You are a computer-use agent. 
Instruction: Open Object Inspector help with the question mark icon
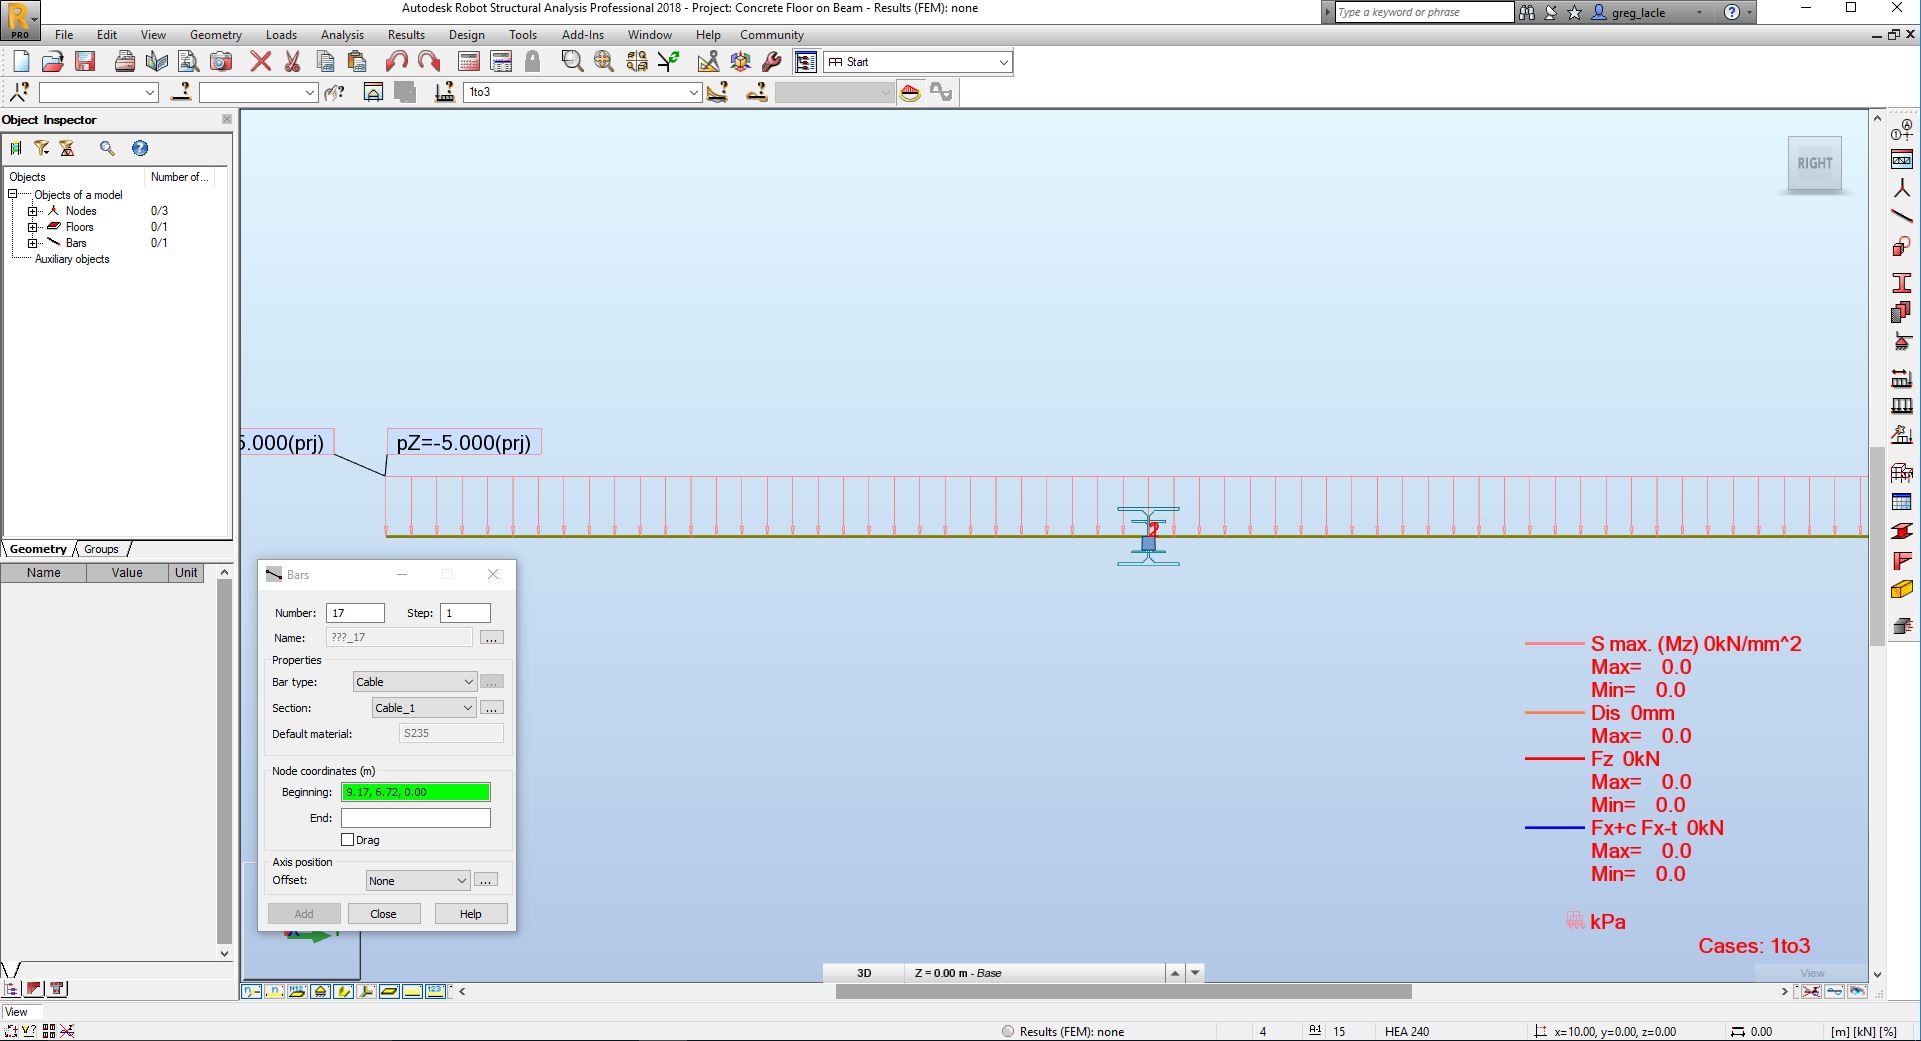coord(139,148)
